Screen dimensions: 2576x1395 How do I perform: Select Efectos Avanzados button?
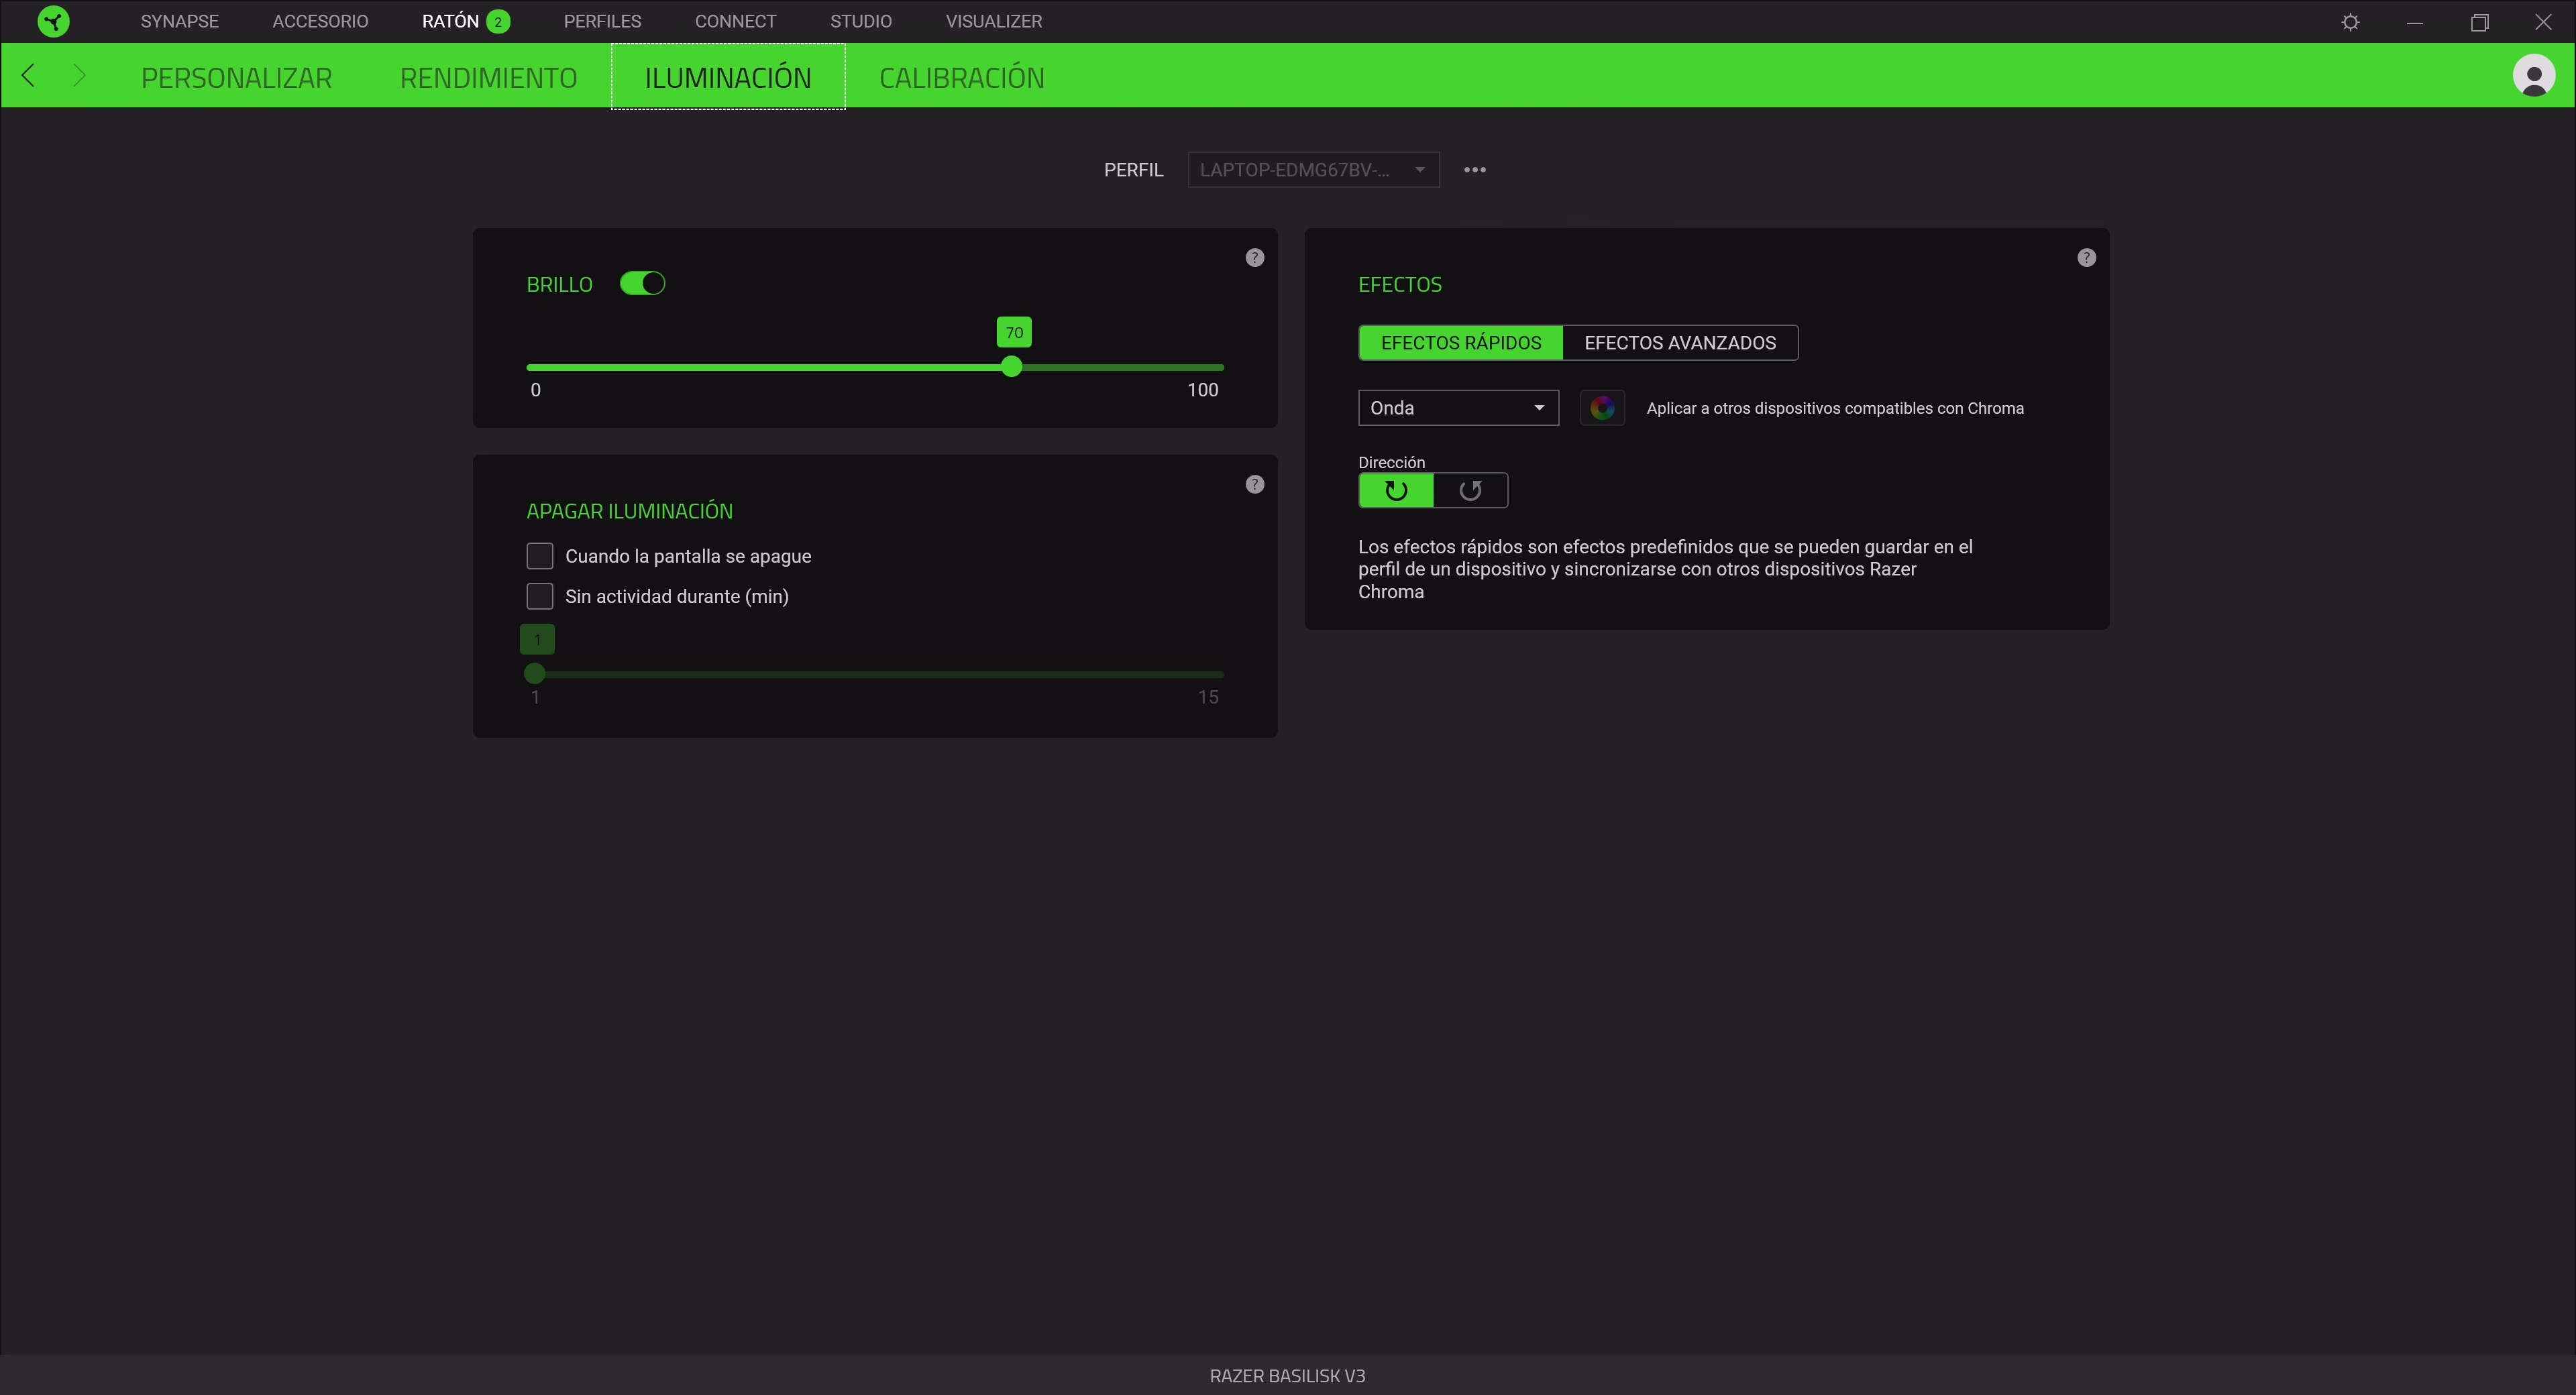[1680, 343]
